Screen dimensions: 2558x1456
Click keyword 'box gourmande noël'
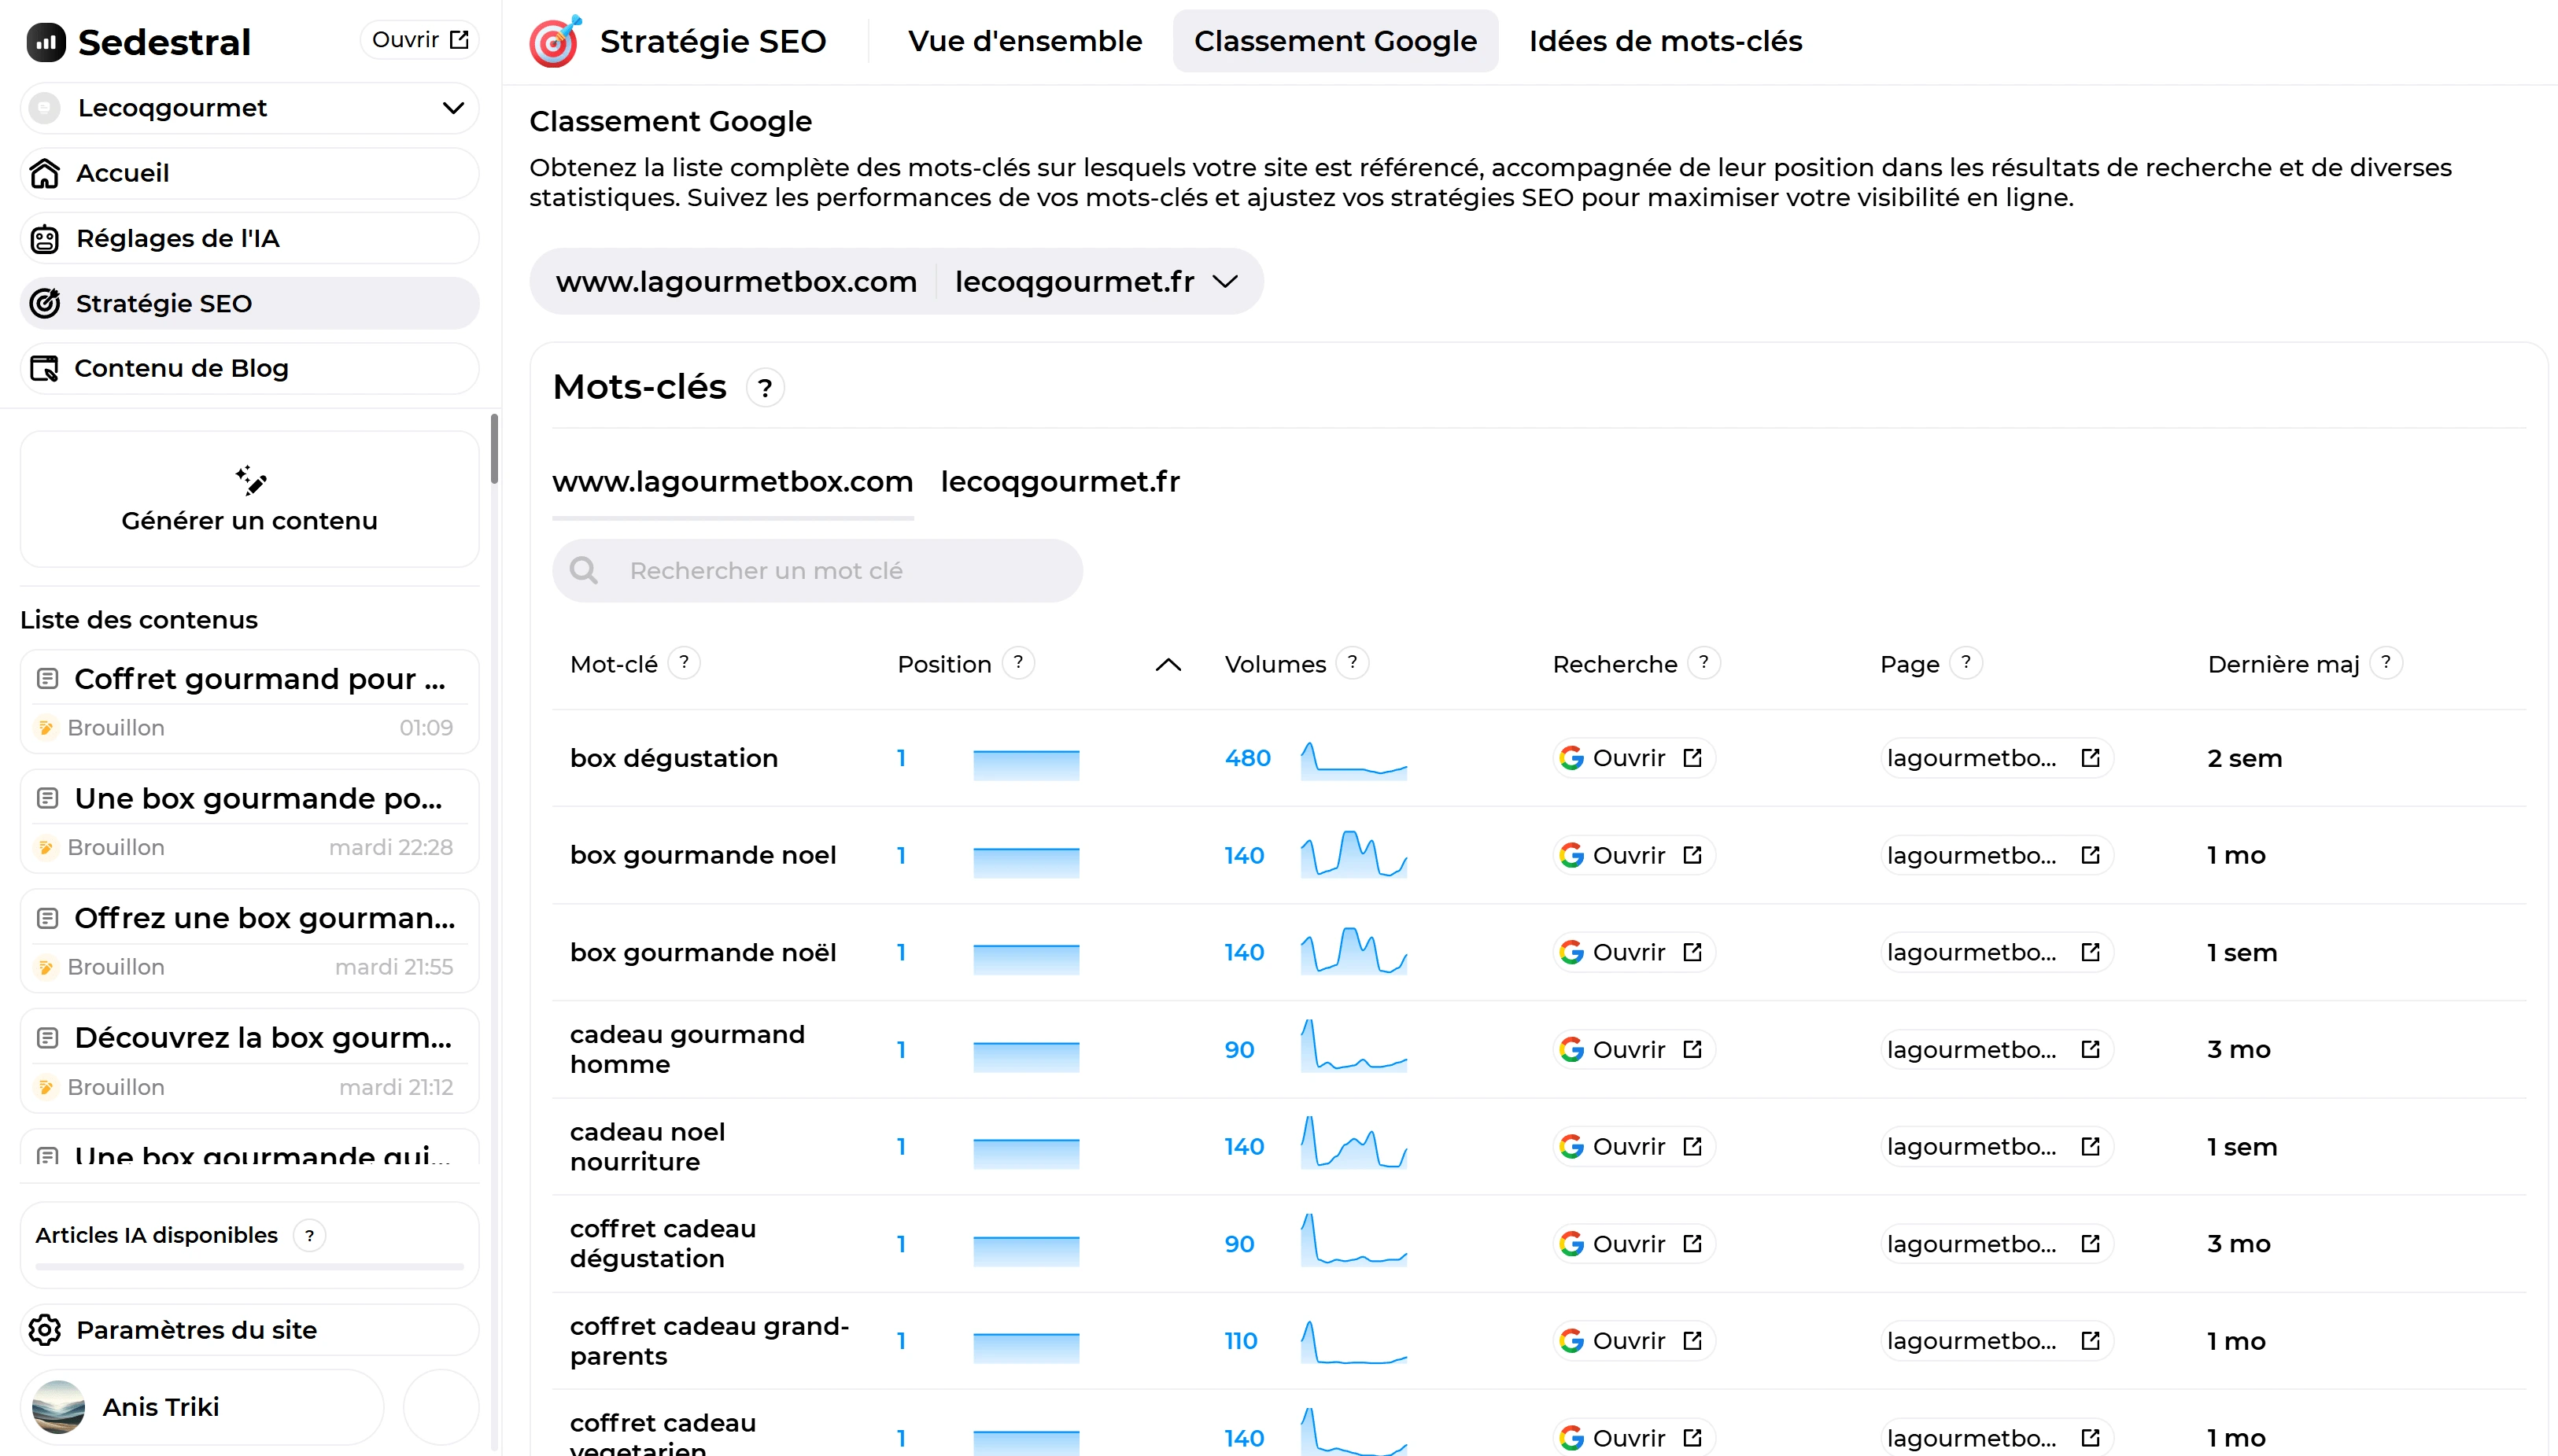tap(703, 952)
